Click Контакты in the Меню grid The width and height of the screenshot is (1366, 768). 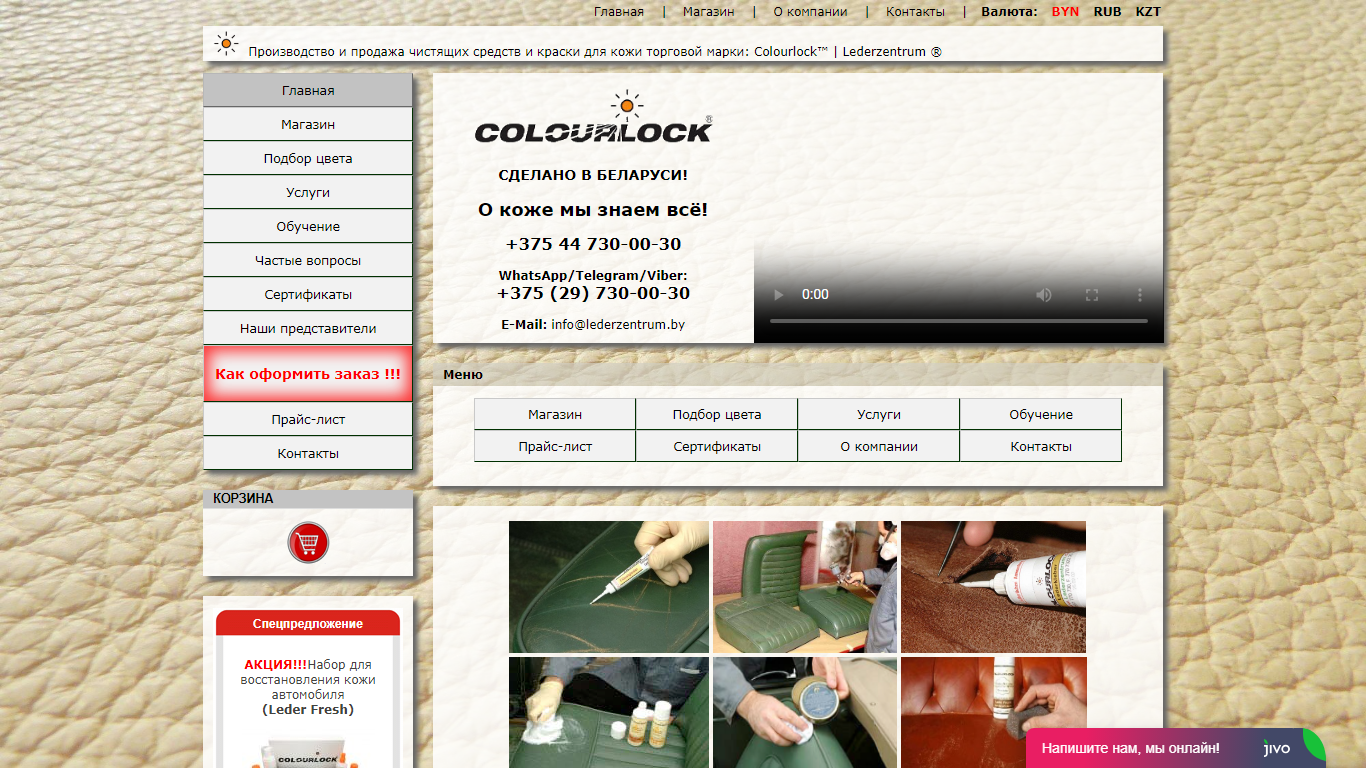click(x=1041, y=446)
